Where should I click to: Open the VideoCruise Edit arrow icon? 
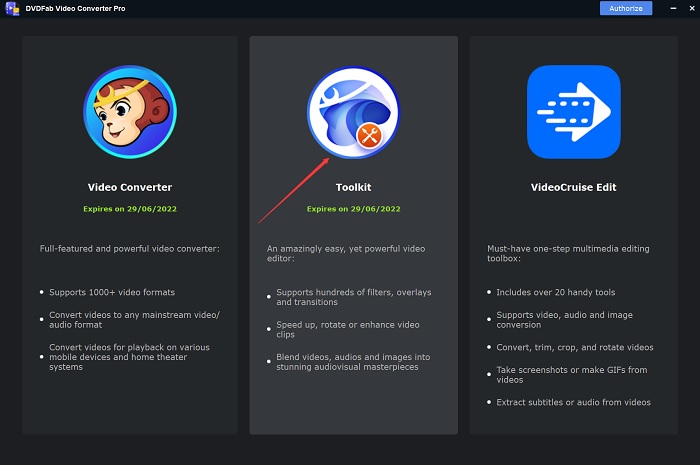(574, 112)
